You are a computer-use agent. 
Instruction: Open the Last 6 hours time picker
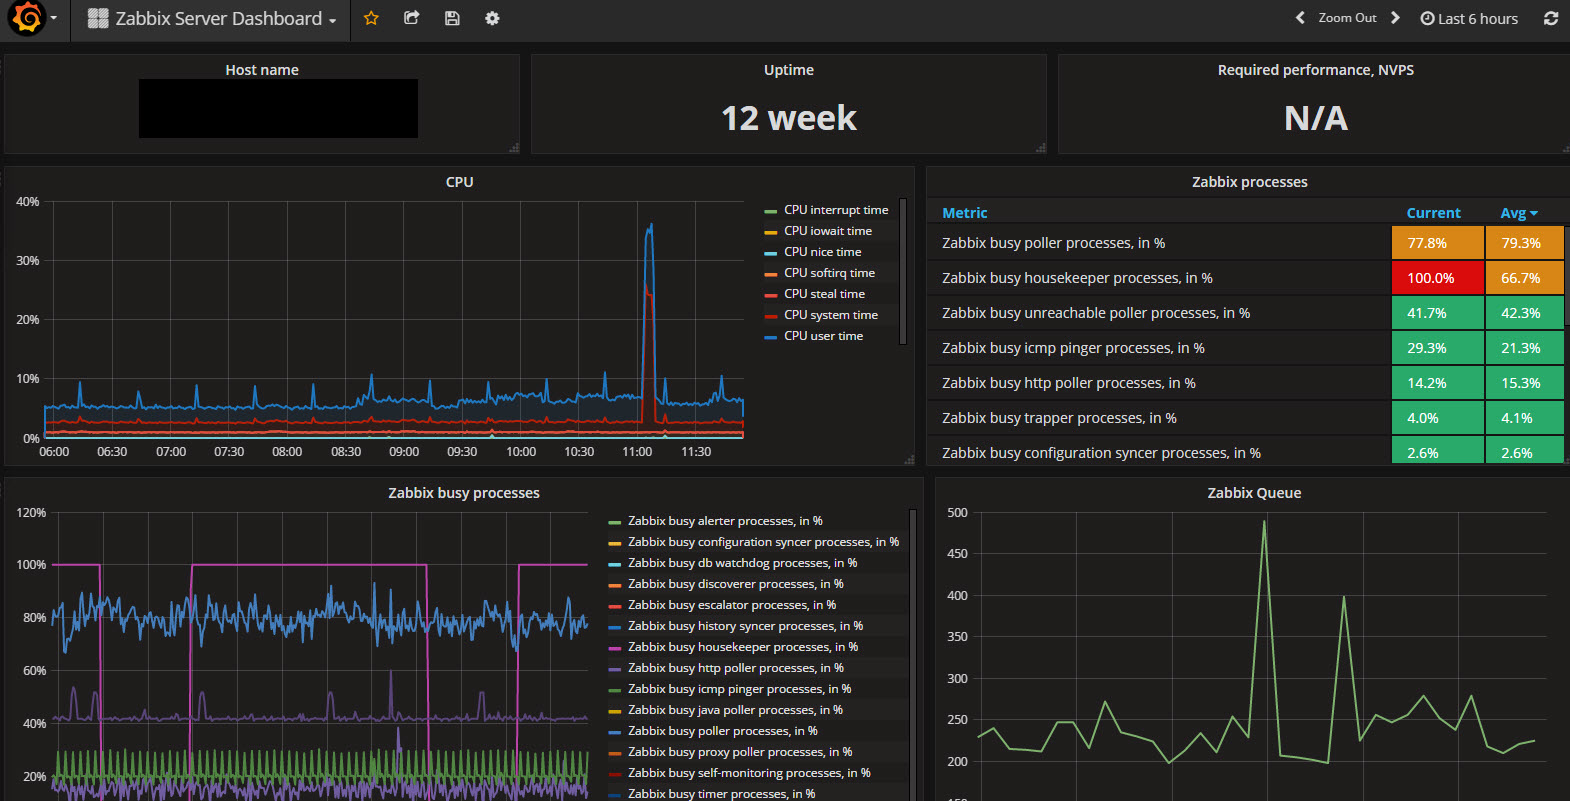coord(1469,18)
